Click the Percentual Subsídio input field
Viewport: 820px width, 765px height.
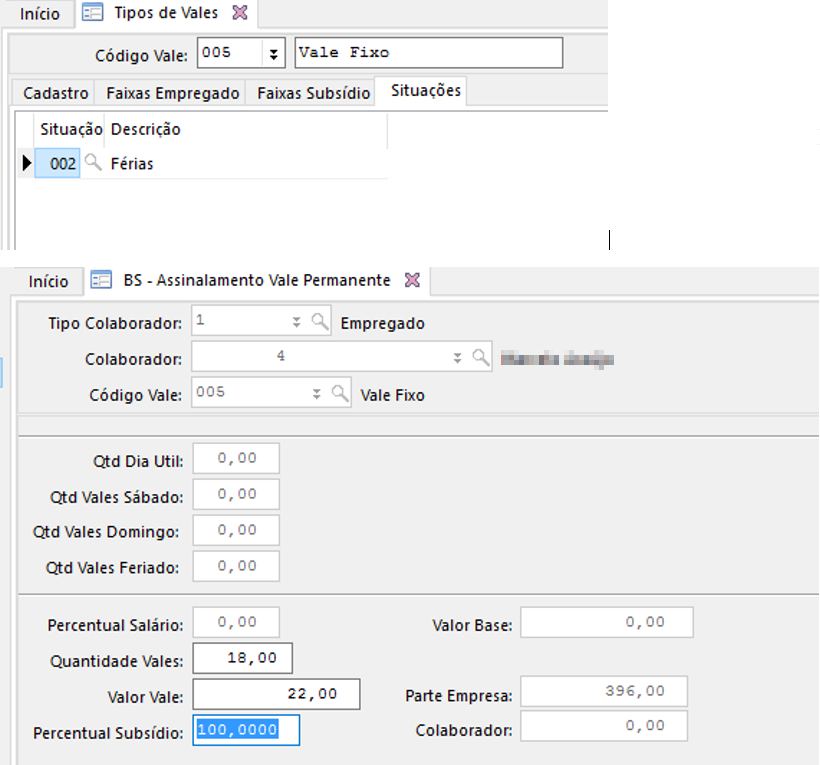pyautogui.click(x=247, y=730)
